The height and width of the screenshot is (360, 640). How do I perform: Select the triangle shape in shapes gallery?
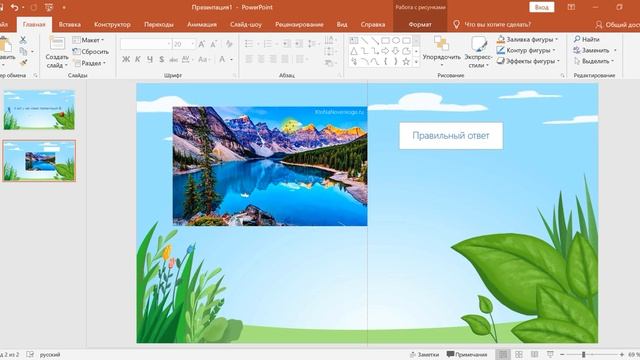[x=354, y=51]
